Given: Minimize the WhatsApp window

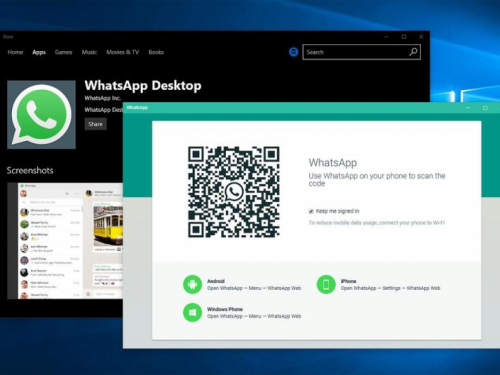Looking at the screenshot, I should [468, 108].
